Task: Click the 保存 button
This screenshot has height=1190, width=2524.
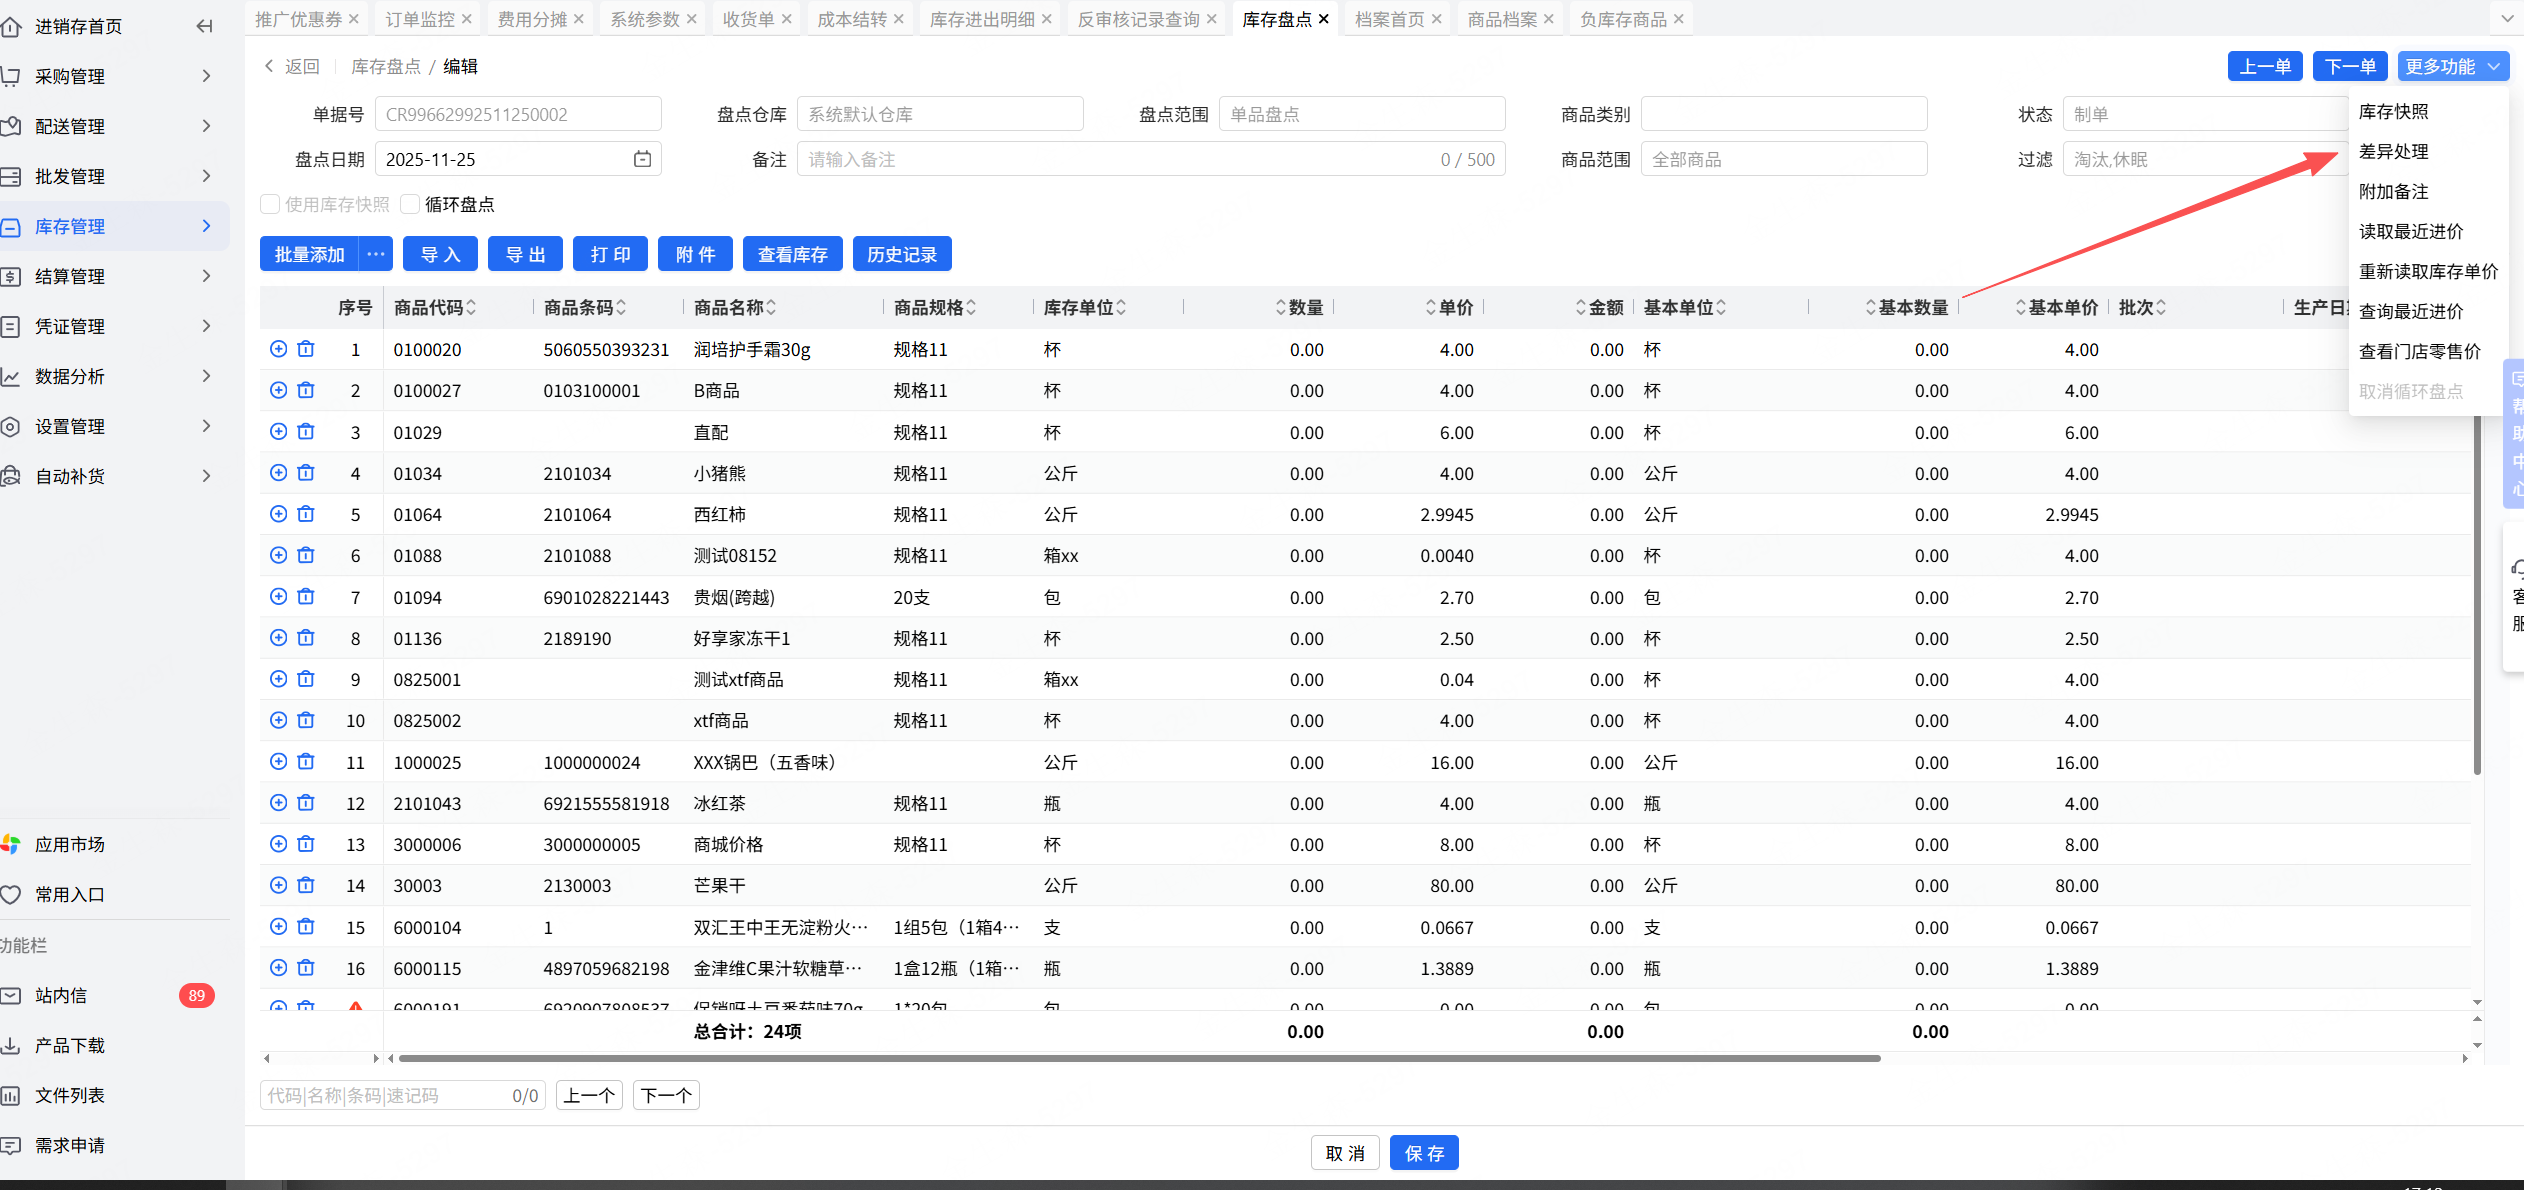Action: [1424, 1153]
